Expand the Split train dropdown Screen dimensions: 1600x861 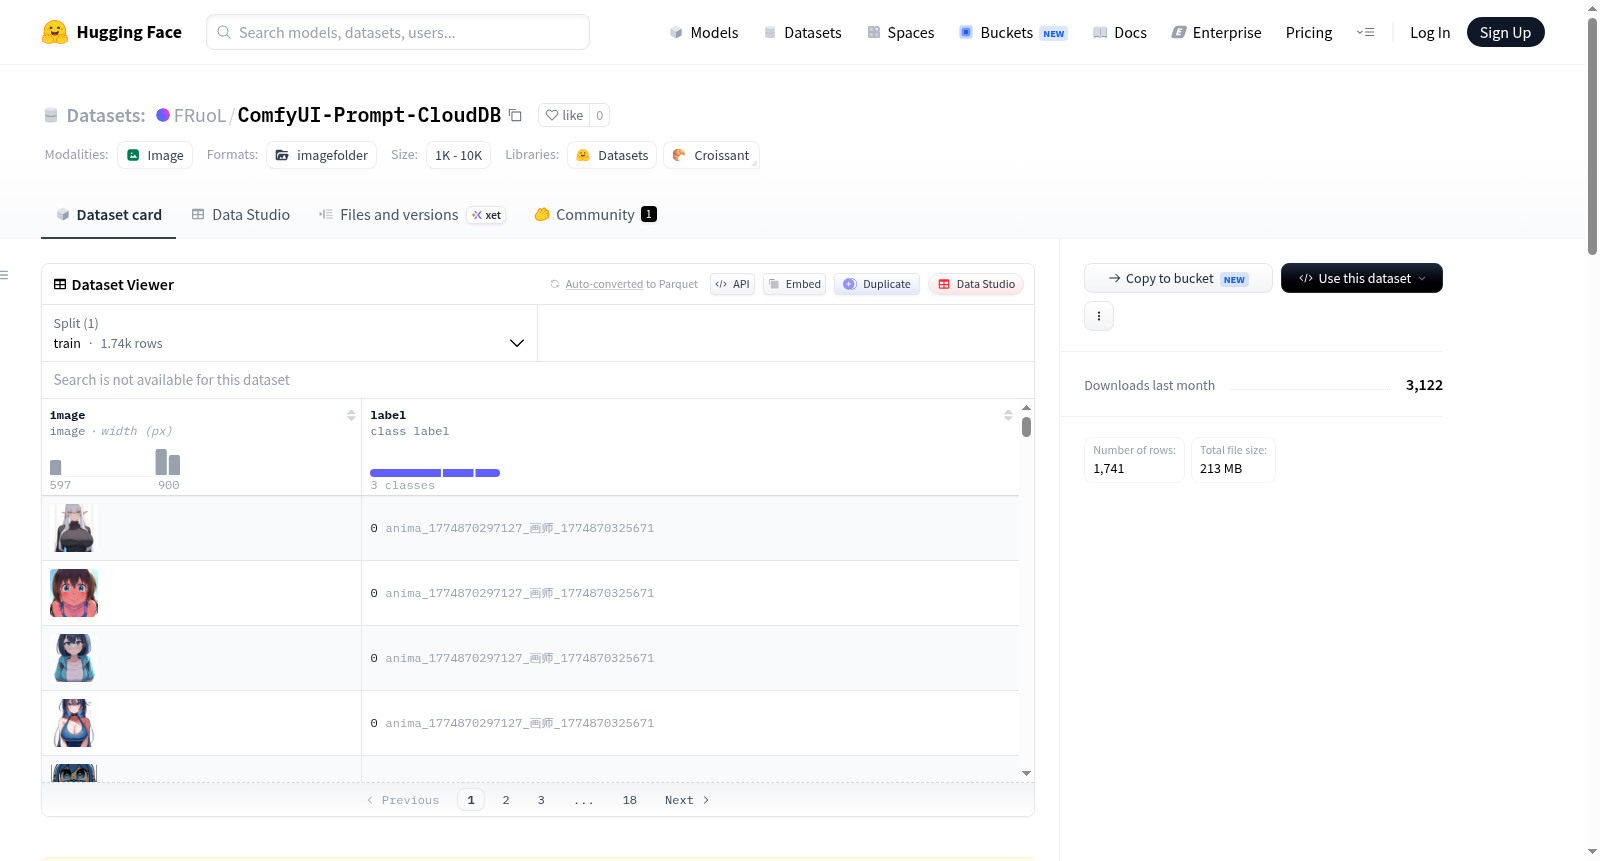pos(289,333)
